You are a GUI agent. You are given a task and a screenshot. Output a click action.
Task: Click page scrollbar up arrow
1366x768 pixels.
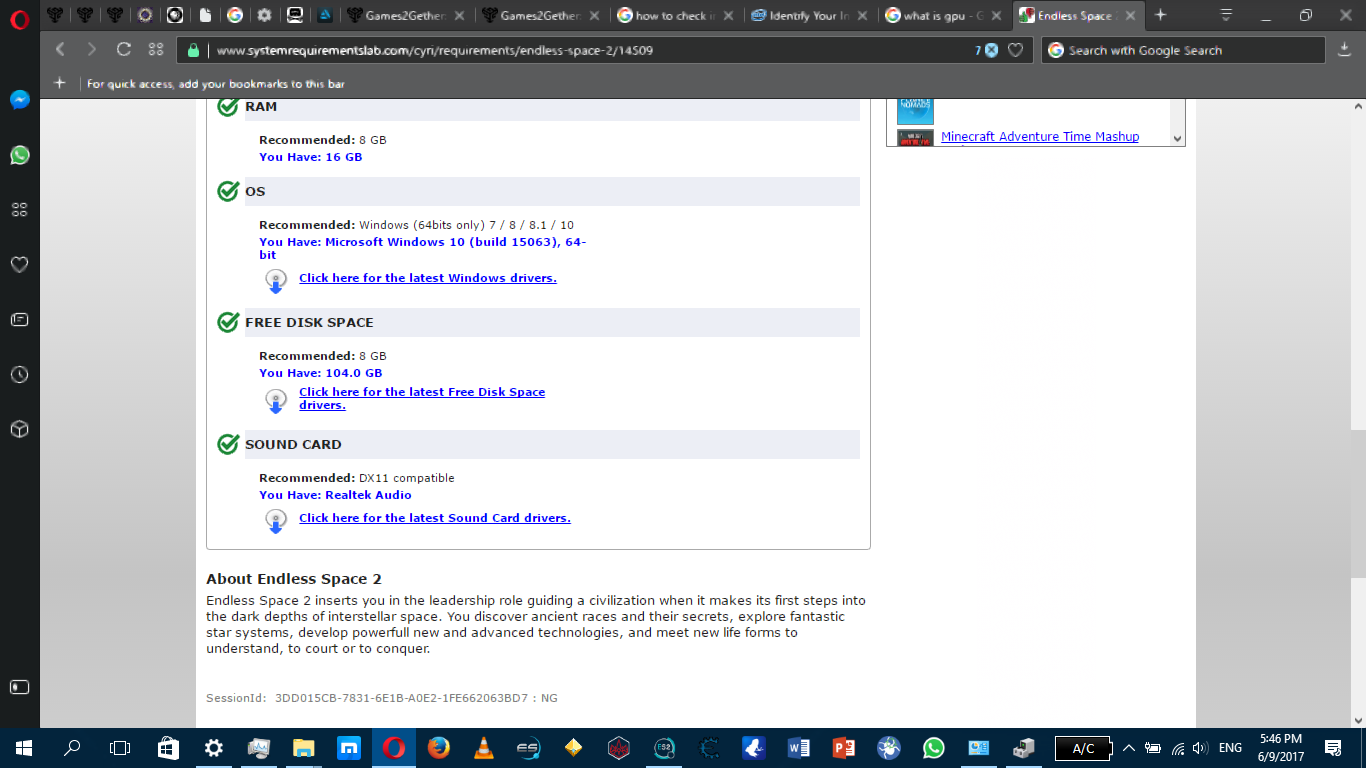tap(1358, 106)
